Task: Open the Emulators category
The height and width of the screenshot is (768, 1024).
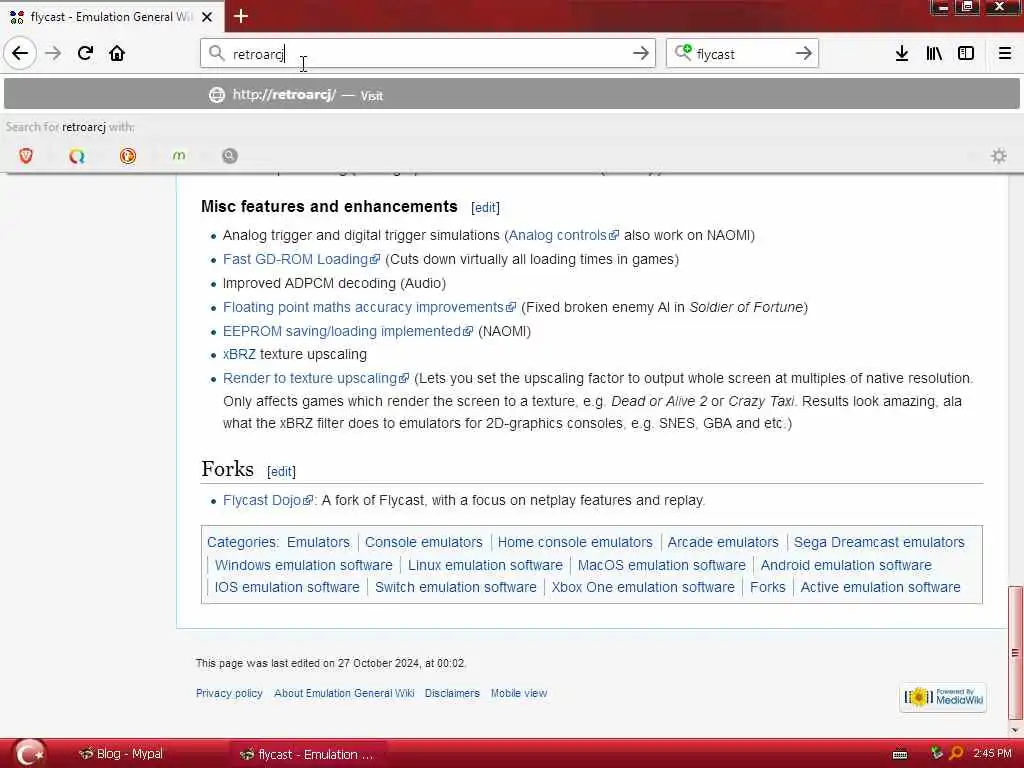Action: (x=318, y=542)
